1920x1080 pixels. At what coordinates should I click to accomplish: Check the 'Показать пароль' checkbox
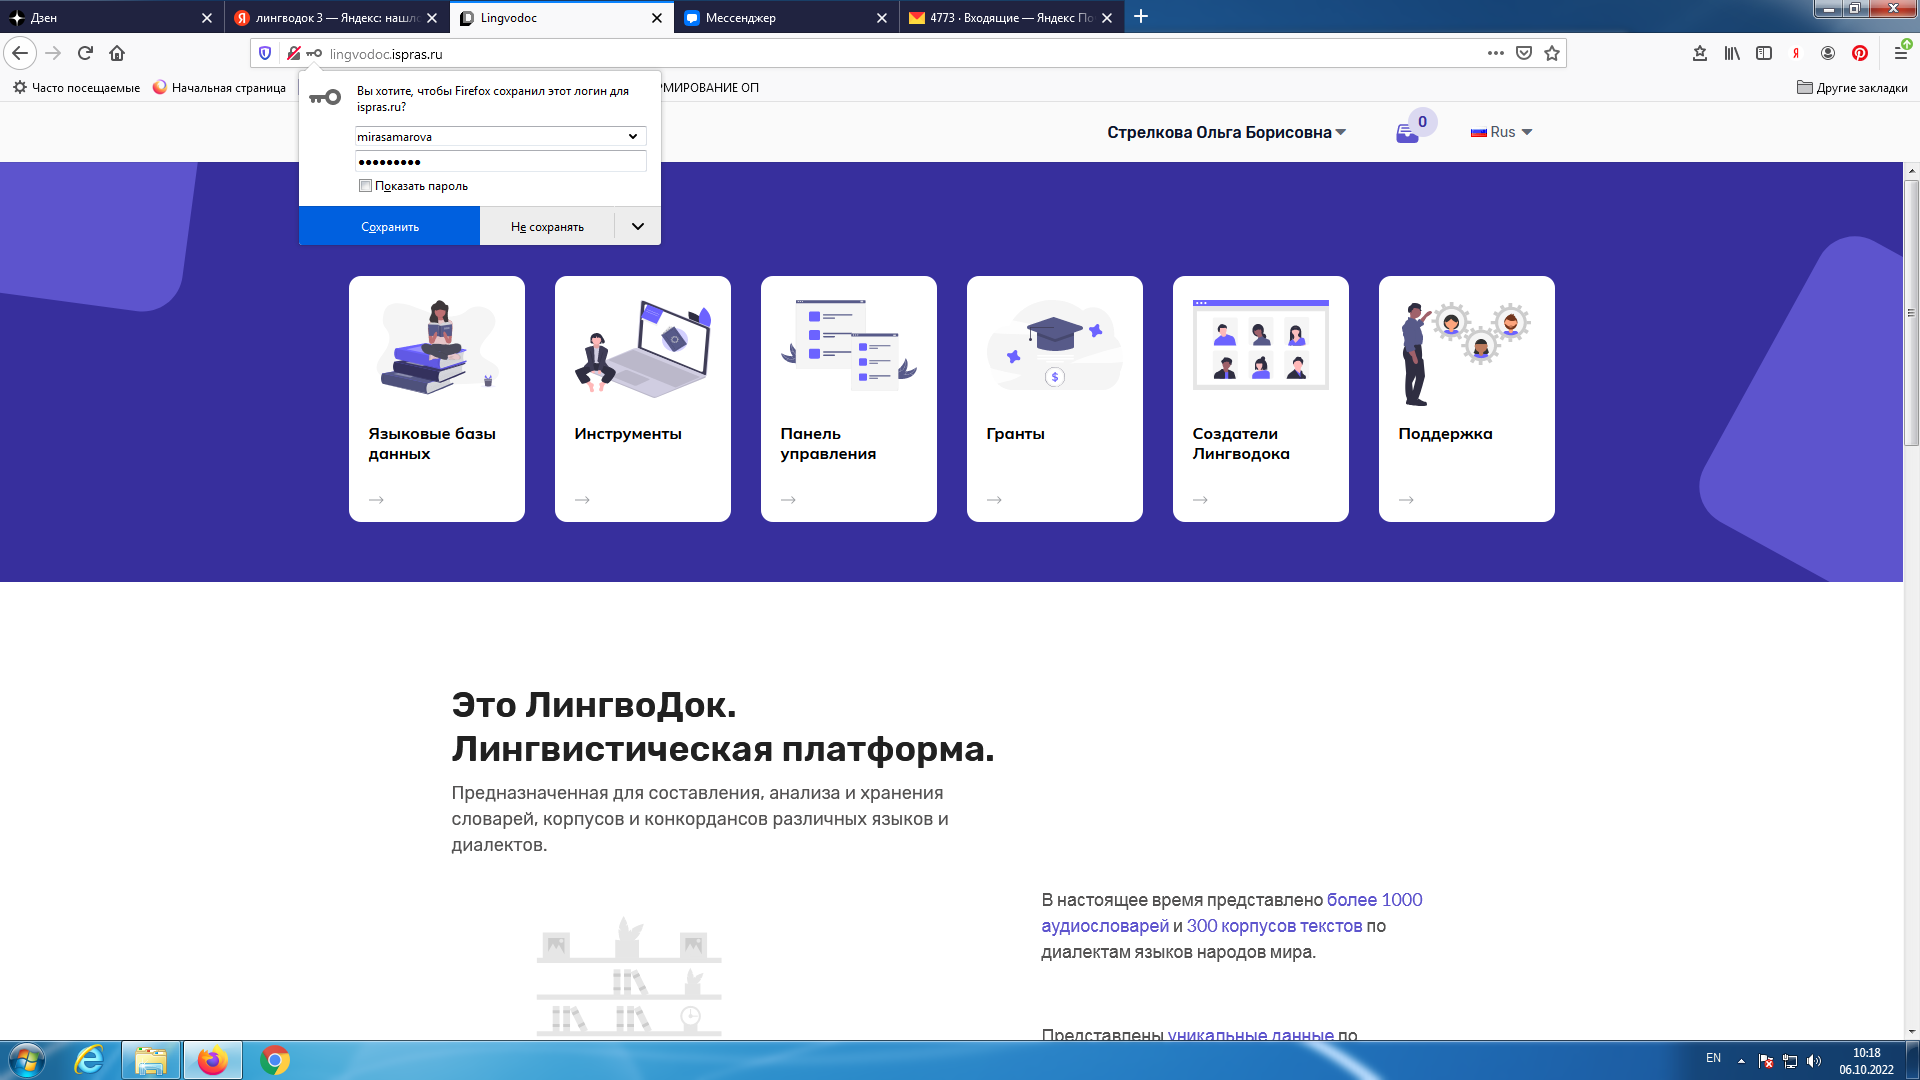click(x=365, y=186)
